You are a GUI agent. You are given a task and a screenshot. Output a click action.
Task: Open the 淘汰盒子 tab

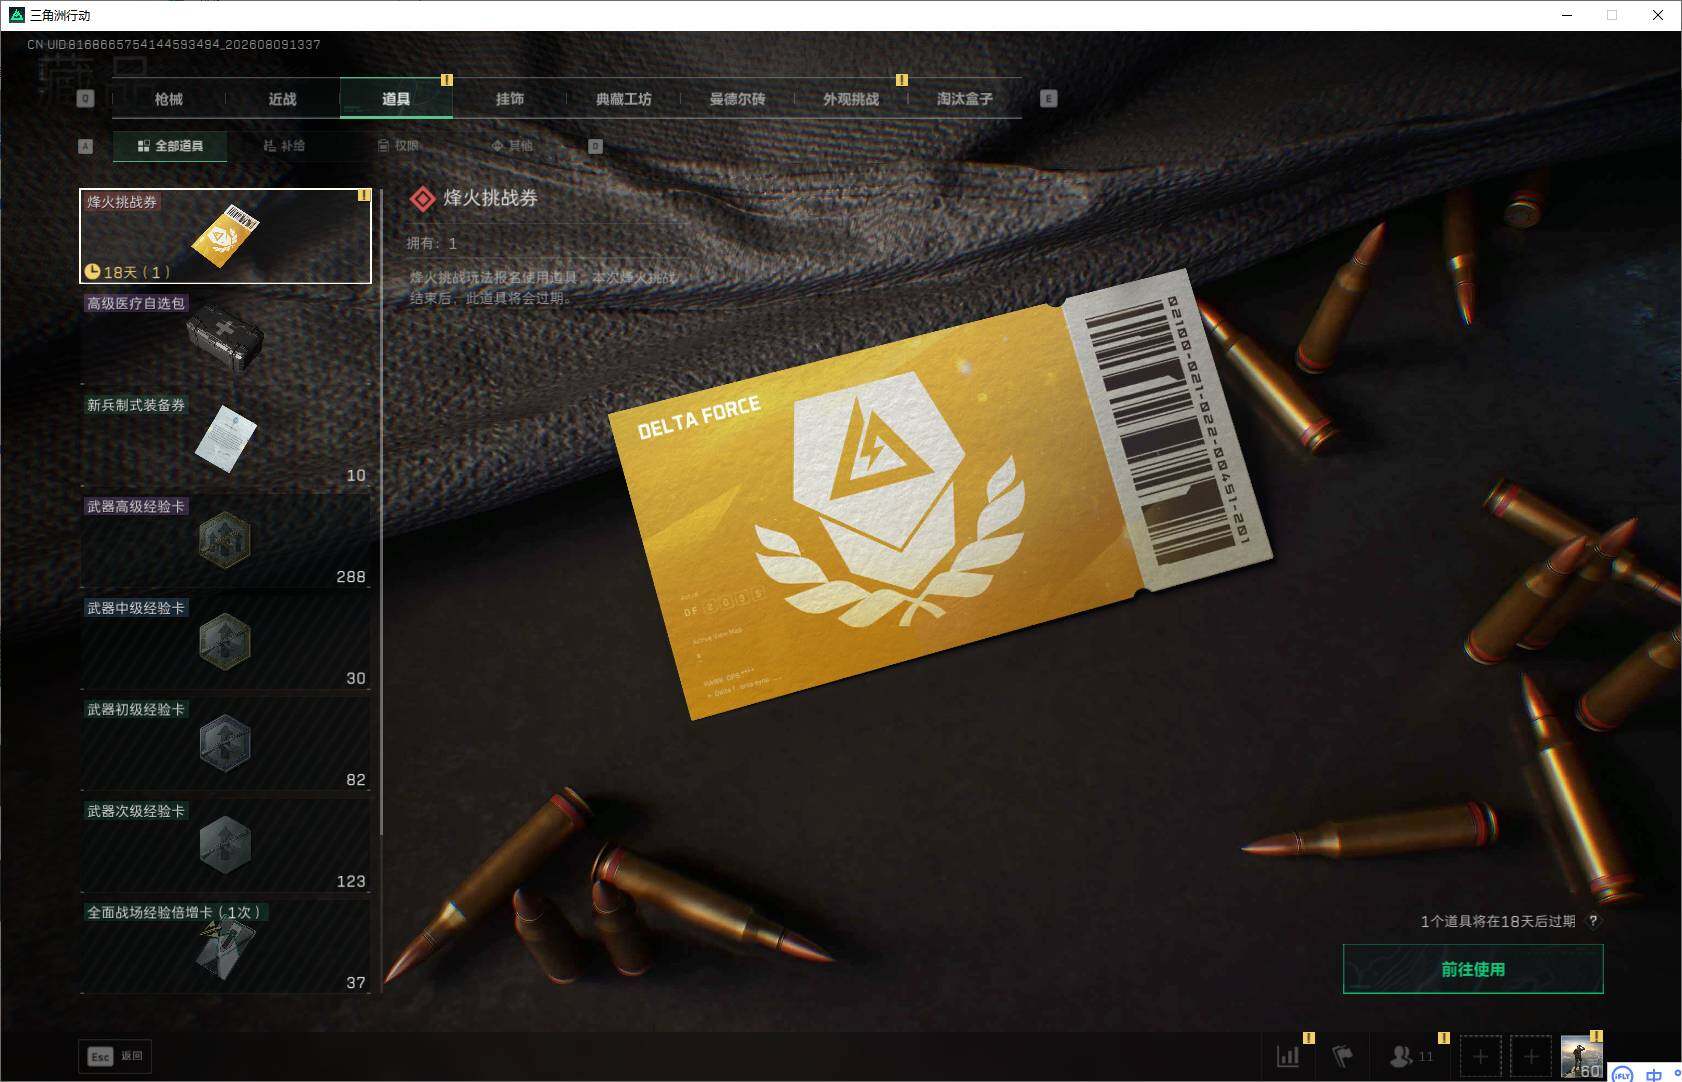[965, 99]
